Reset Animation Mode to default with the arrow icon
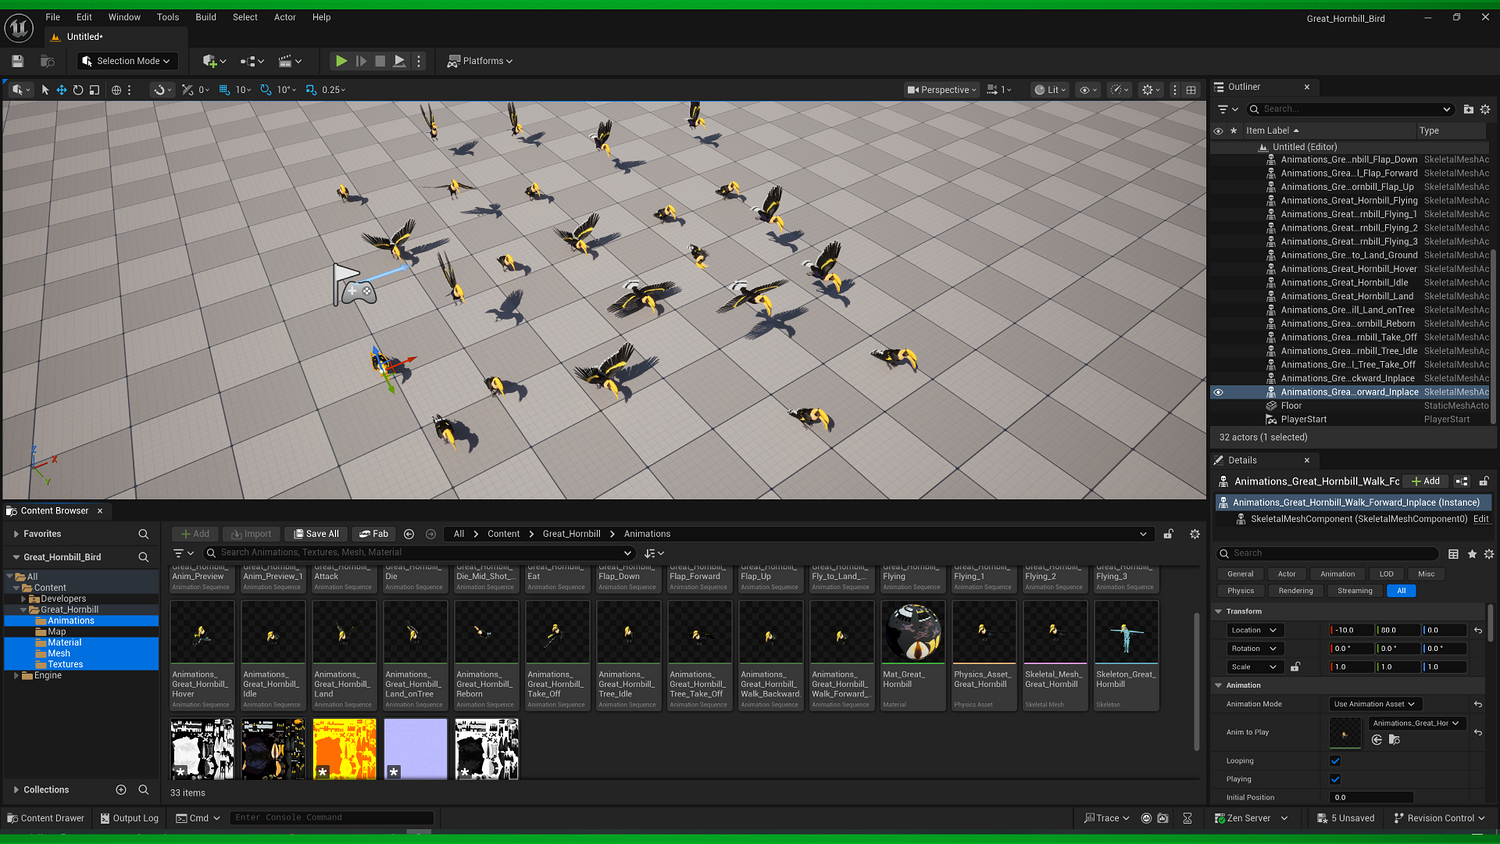Screen dimensions: 1500x844 click(x=1478, y=704)
